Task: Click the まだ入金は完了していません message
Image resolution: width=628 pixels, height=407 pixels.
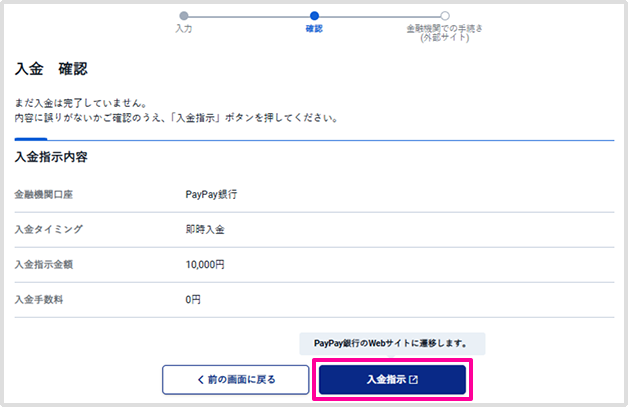Action: coord(81,103)
